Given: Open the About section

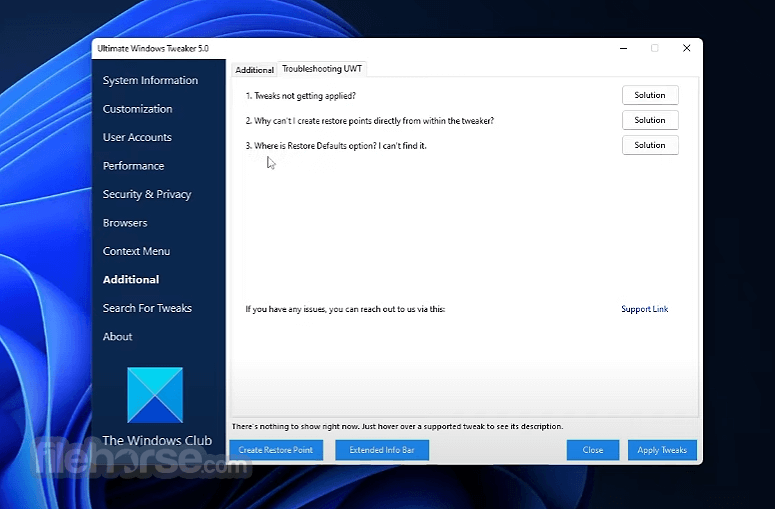Looking at the screenshot, I should tap(118, 337).
